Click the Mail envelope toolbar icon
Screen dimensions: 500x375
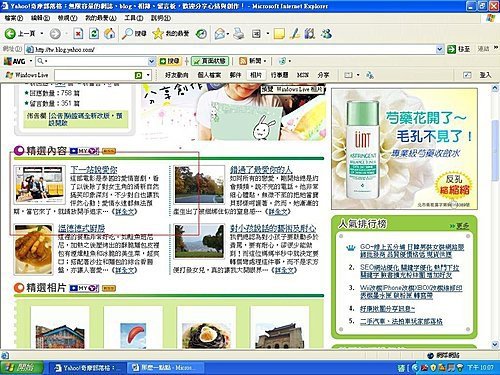[x=221, y=34]
